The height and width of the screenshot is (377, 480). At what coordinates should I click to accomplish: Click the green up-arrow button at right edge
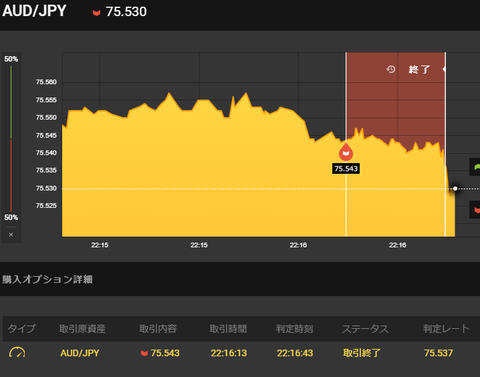pyautogui.click(x=475, y=167)
